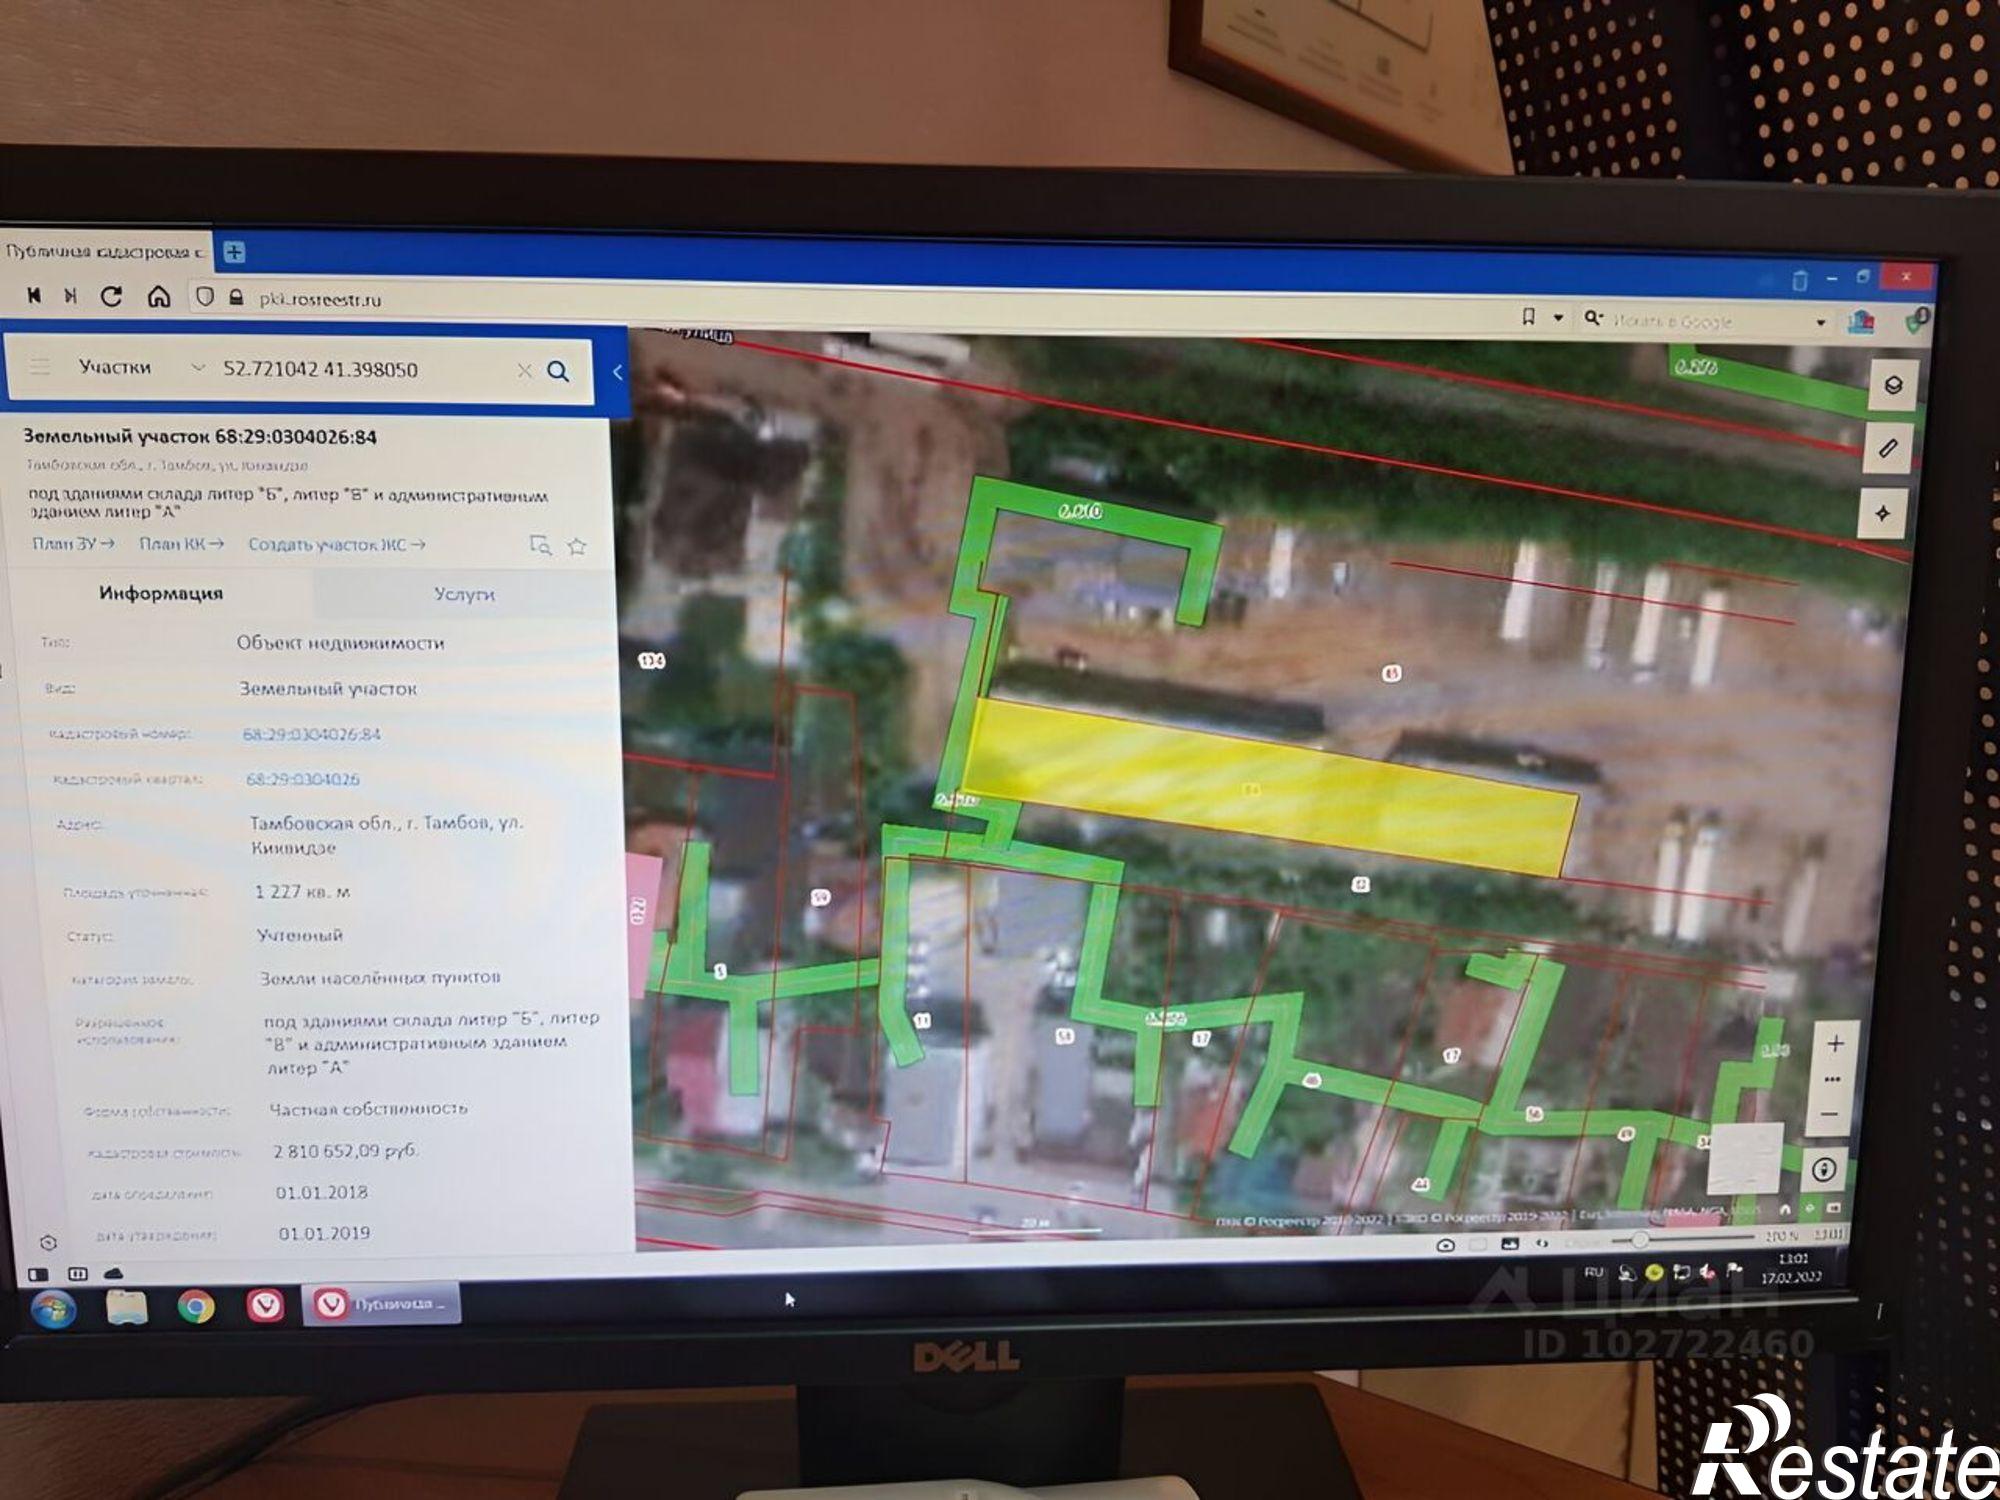
Task: Switch to the Услуги tab
Action: tap(464, 595)
